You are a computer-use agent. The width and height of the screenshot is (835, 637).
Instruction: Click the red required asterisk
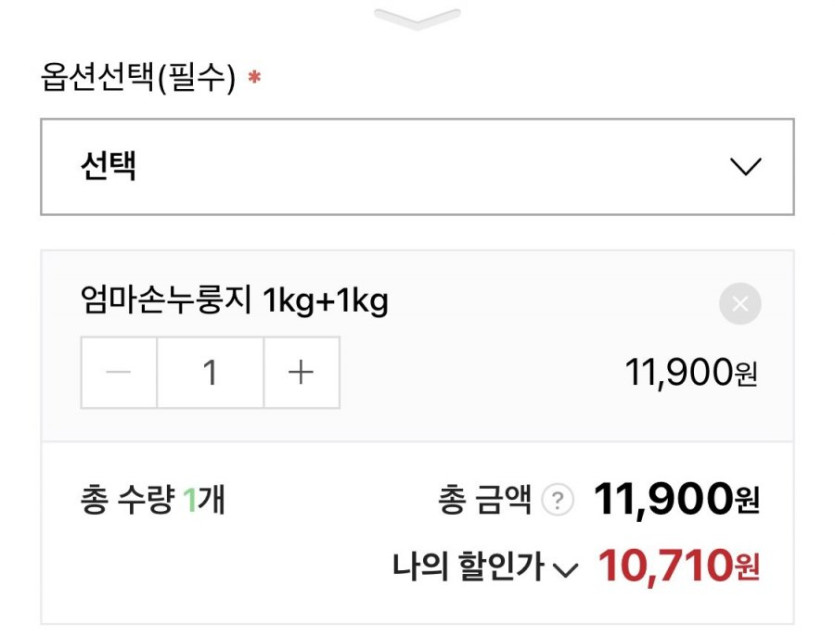point(254,78)
